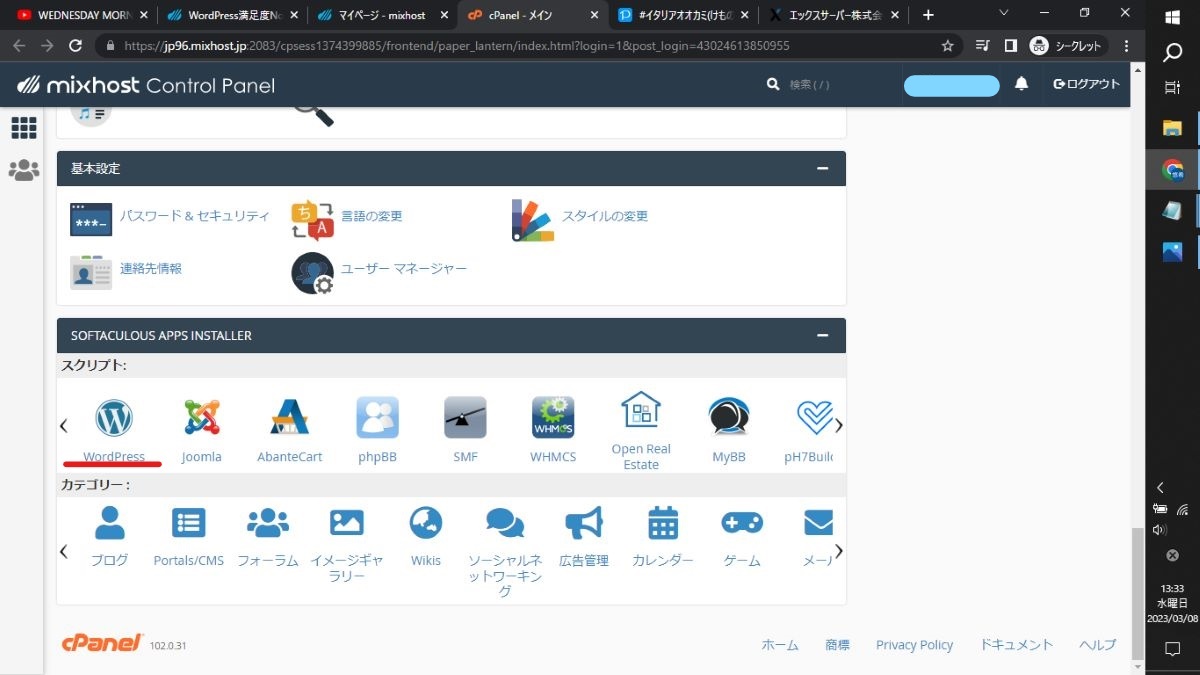Open File Explorer from taskbar
1200x675 pixels.
click(x=1173, y=127)
